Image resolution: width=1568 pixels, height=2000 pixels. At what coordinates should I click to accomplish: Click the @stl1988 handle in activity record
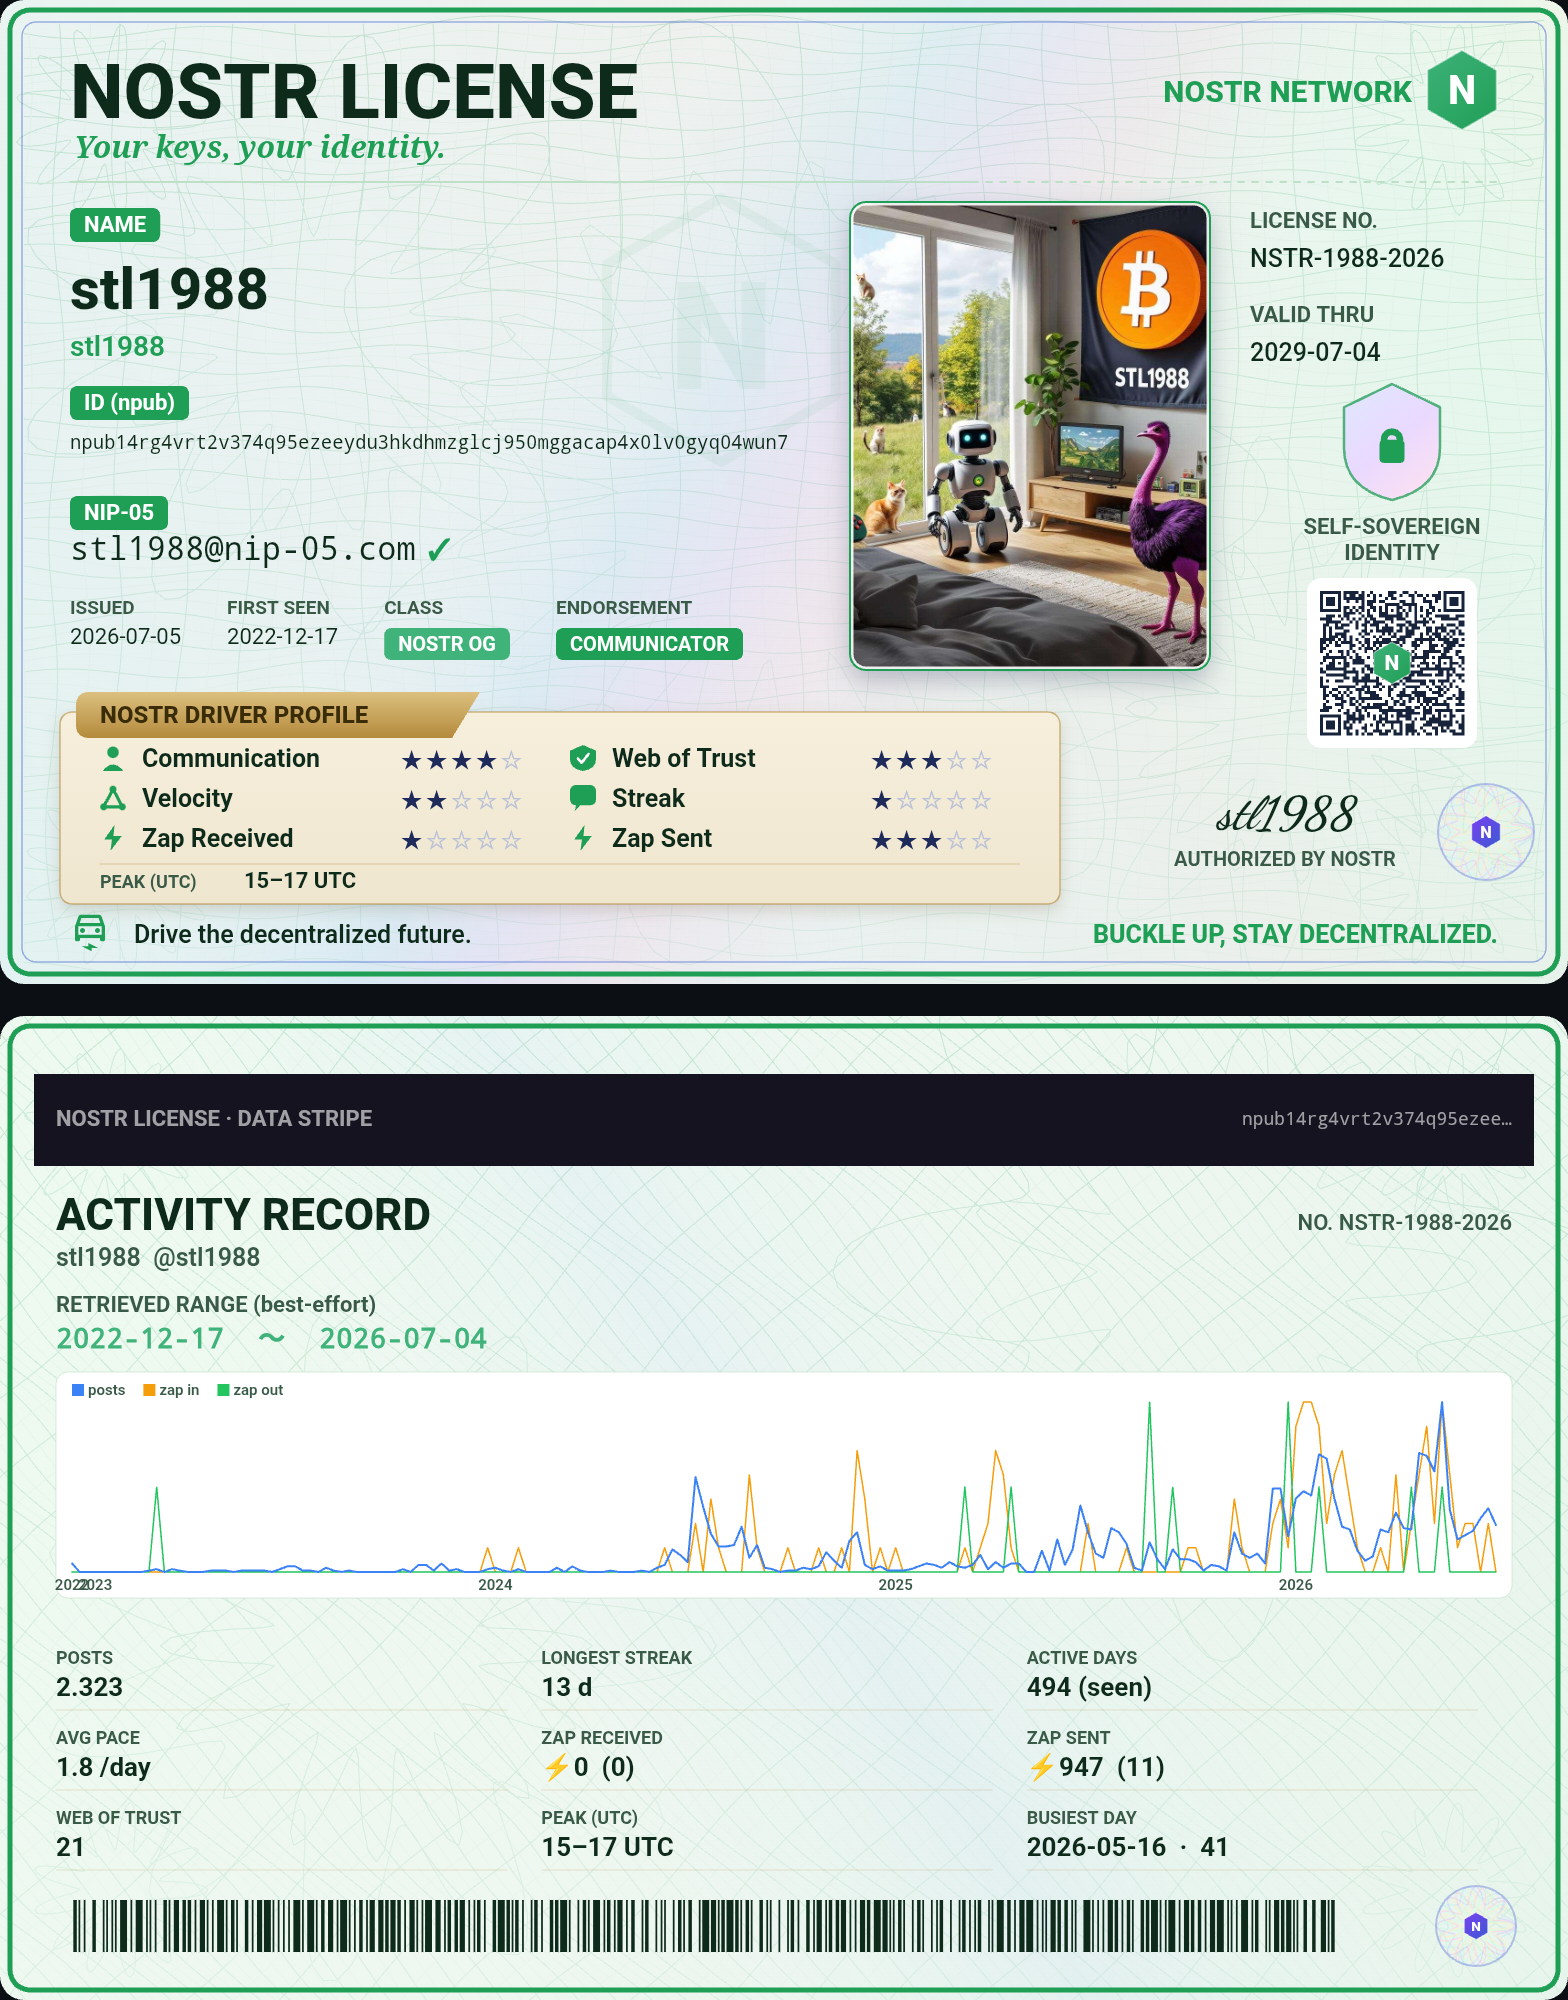(x=207, y=1257)
